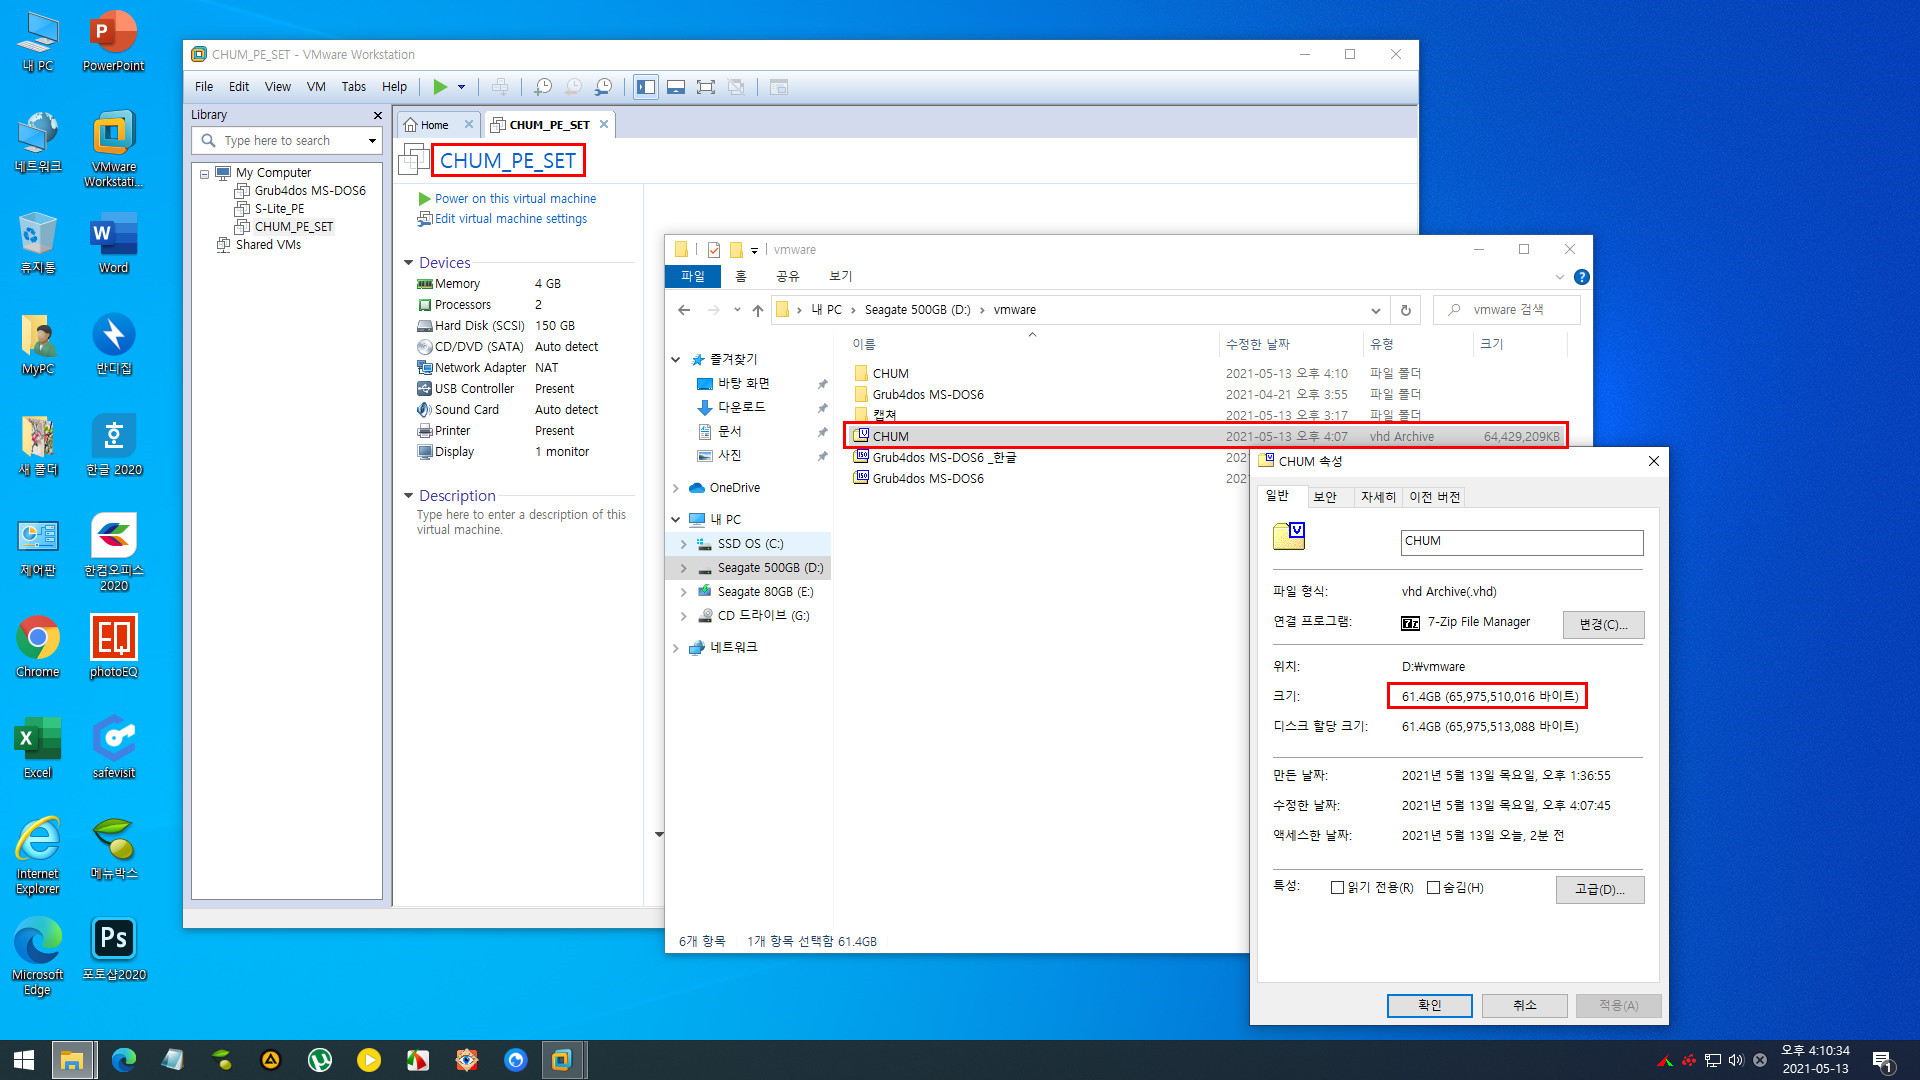
Task: Switch to 보안 tab in CHUM properties
Action: (1325, 497)
